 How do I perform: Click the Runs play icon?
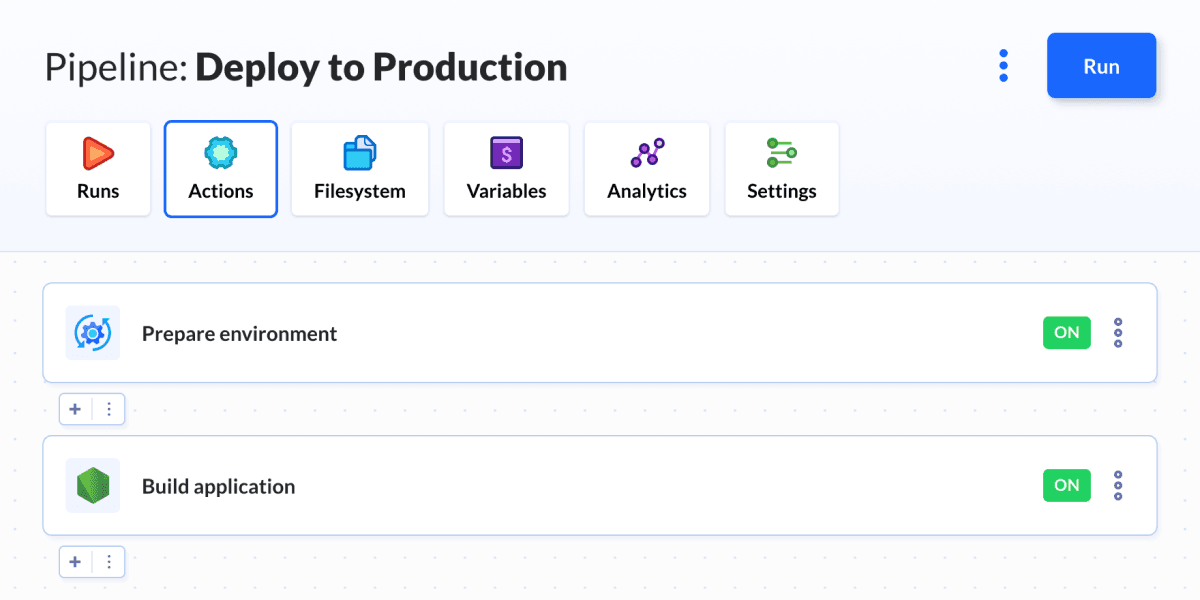coord(98,153)
